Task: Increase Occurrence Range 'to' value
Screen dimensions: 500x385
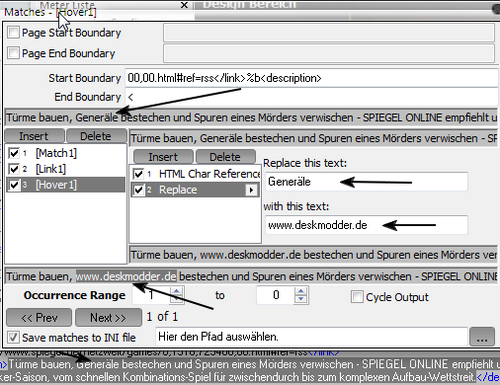Action: (301, 291)
